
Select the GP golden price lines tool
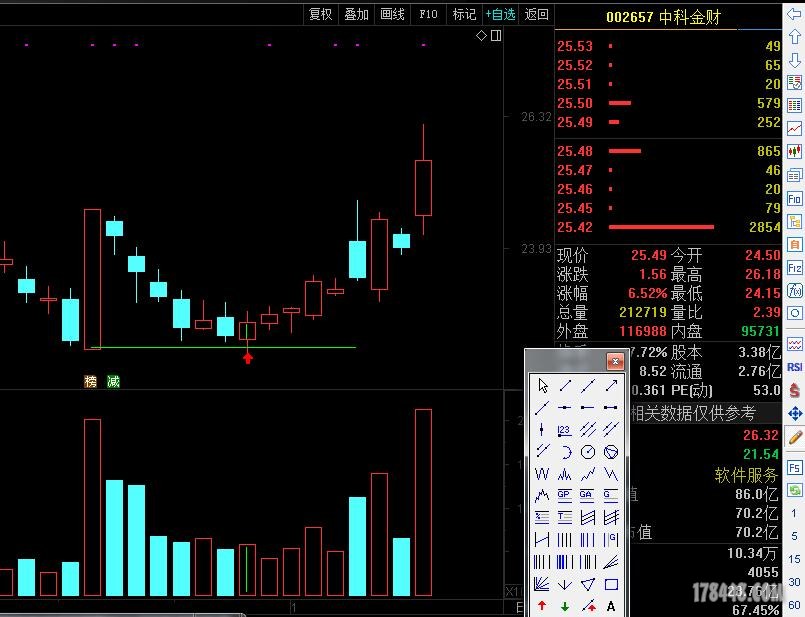[564, 495]
